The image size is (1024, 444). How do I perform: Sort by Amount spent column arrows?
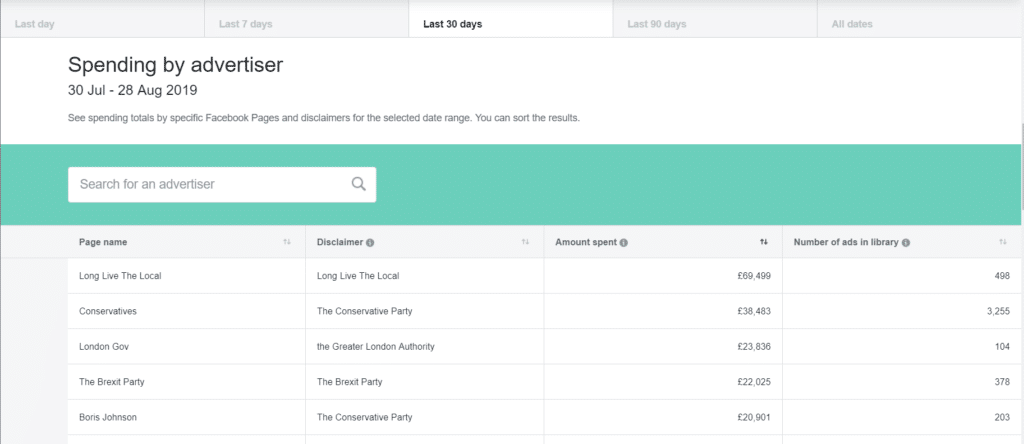coord(763,242)
